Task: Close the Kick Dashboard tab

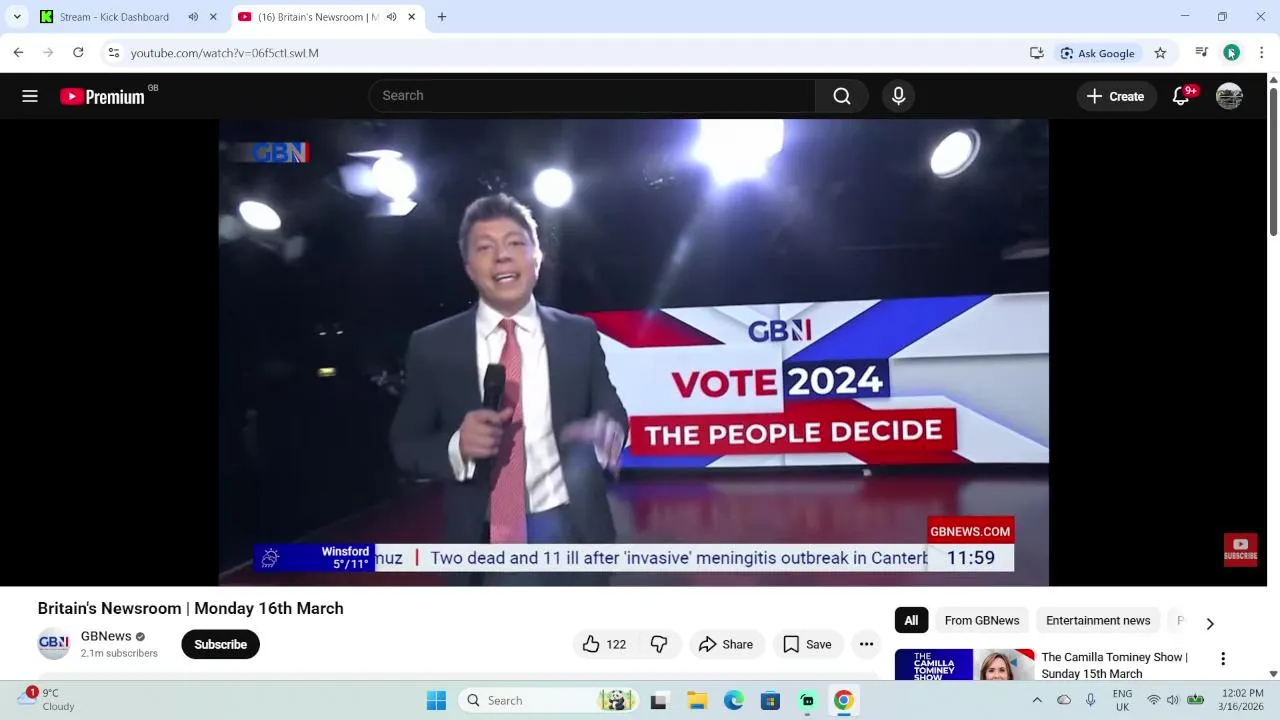Action: (213, 17)
